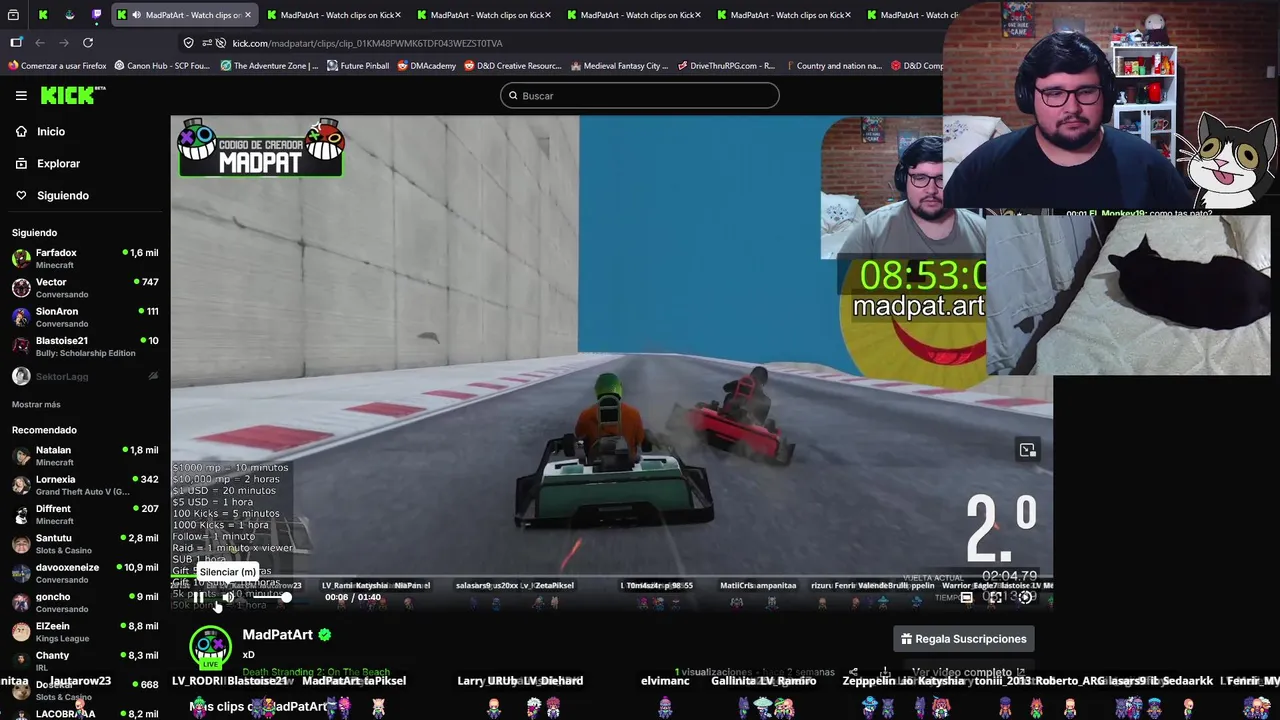The height and width of the screenshot is (720, 1280).
Task: Open Ver video completo link
Action: point(968,673)
